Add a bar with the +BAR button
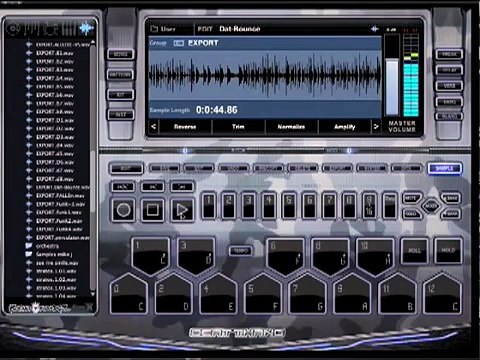 coord(451,198)
